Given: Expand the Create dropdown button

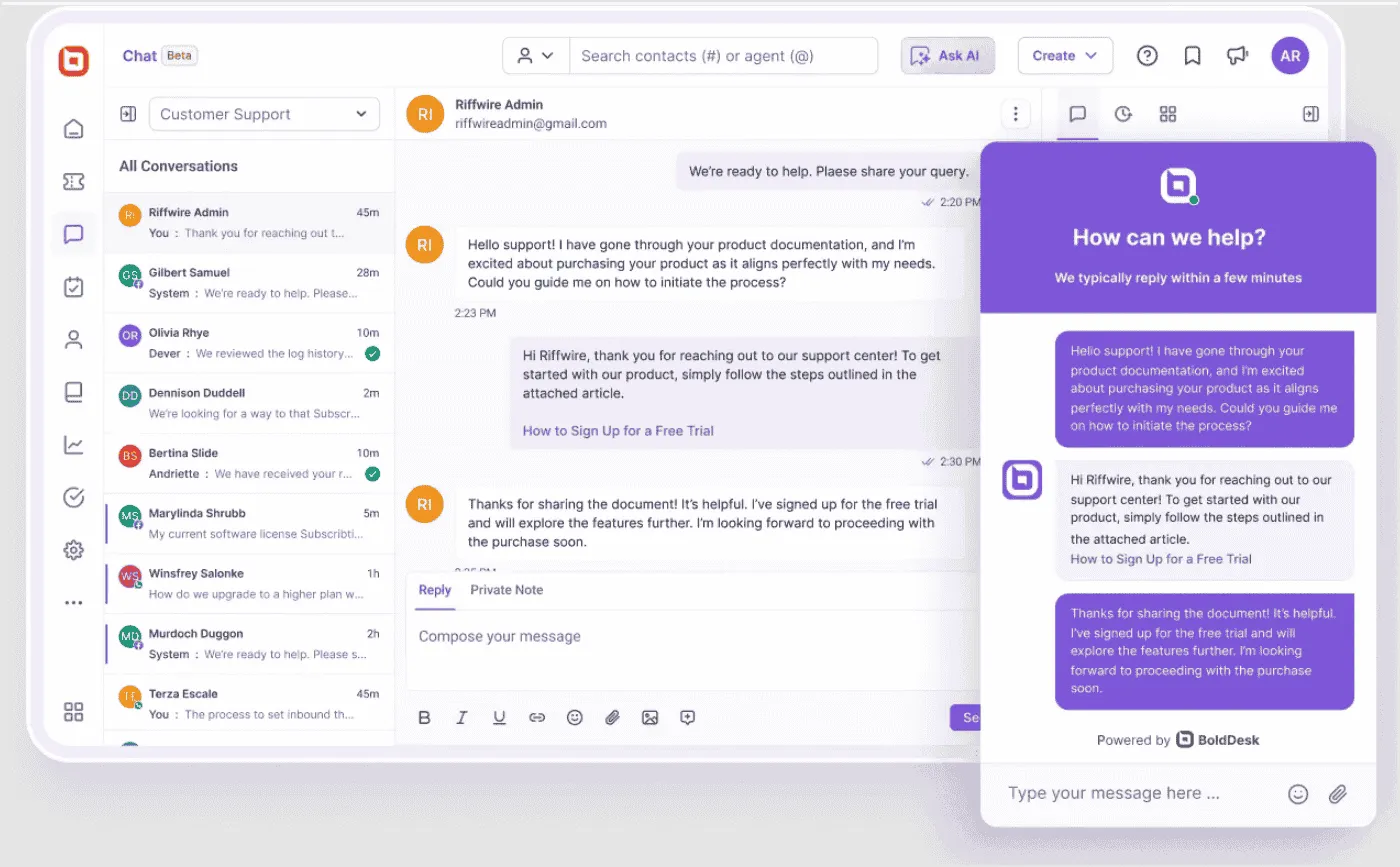Looking at the screenshot, I should [x=1065, y=56].
